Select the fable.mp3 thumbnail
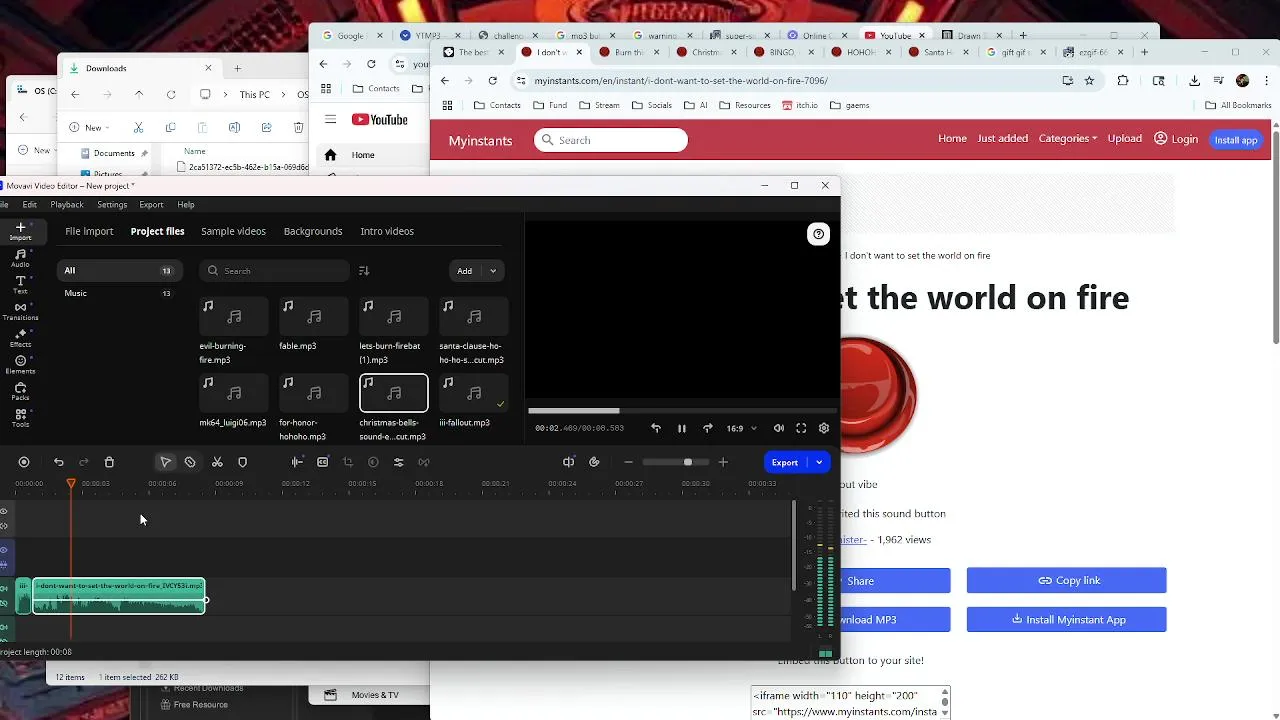The image size is (1280, 720). pos(314,317)
